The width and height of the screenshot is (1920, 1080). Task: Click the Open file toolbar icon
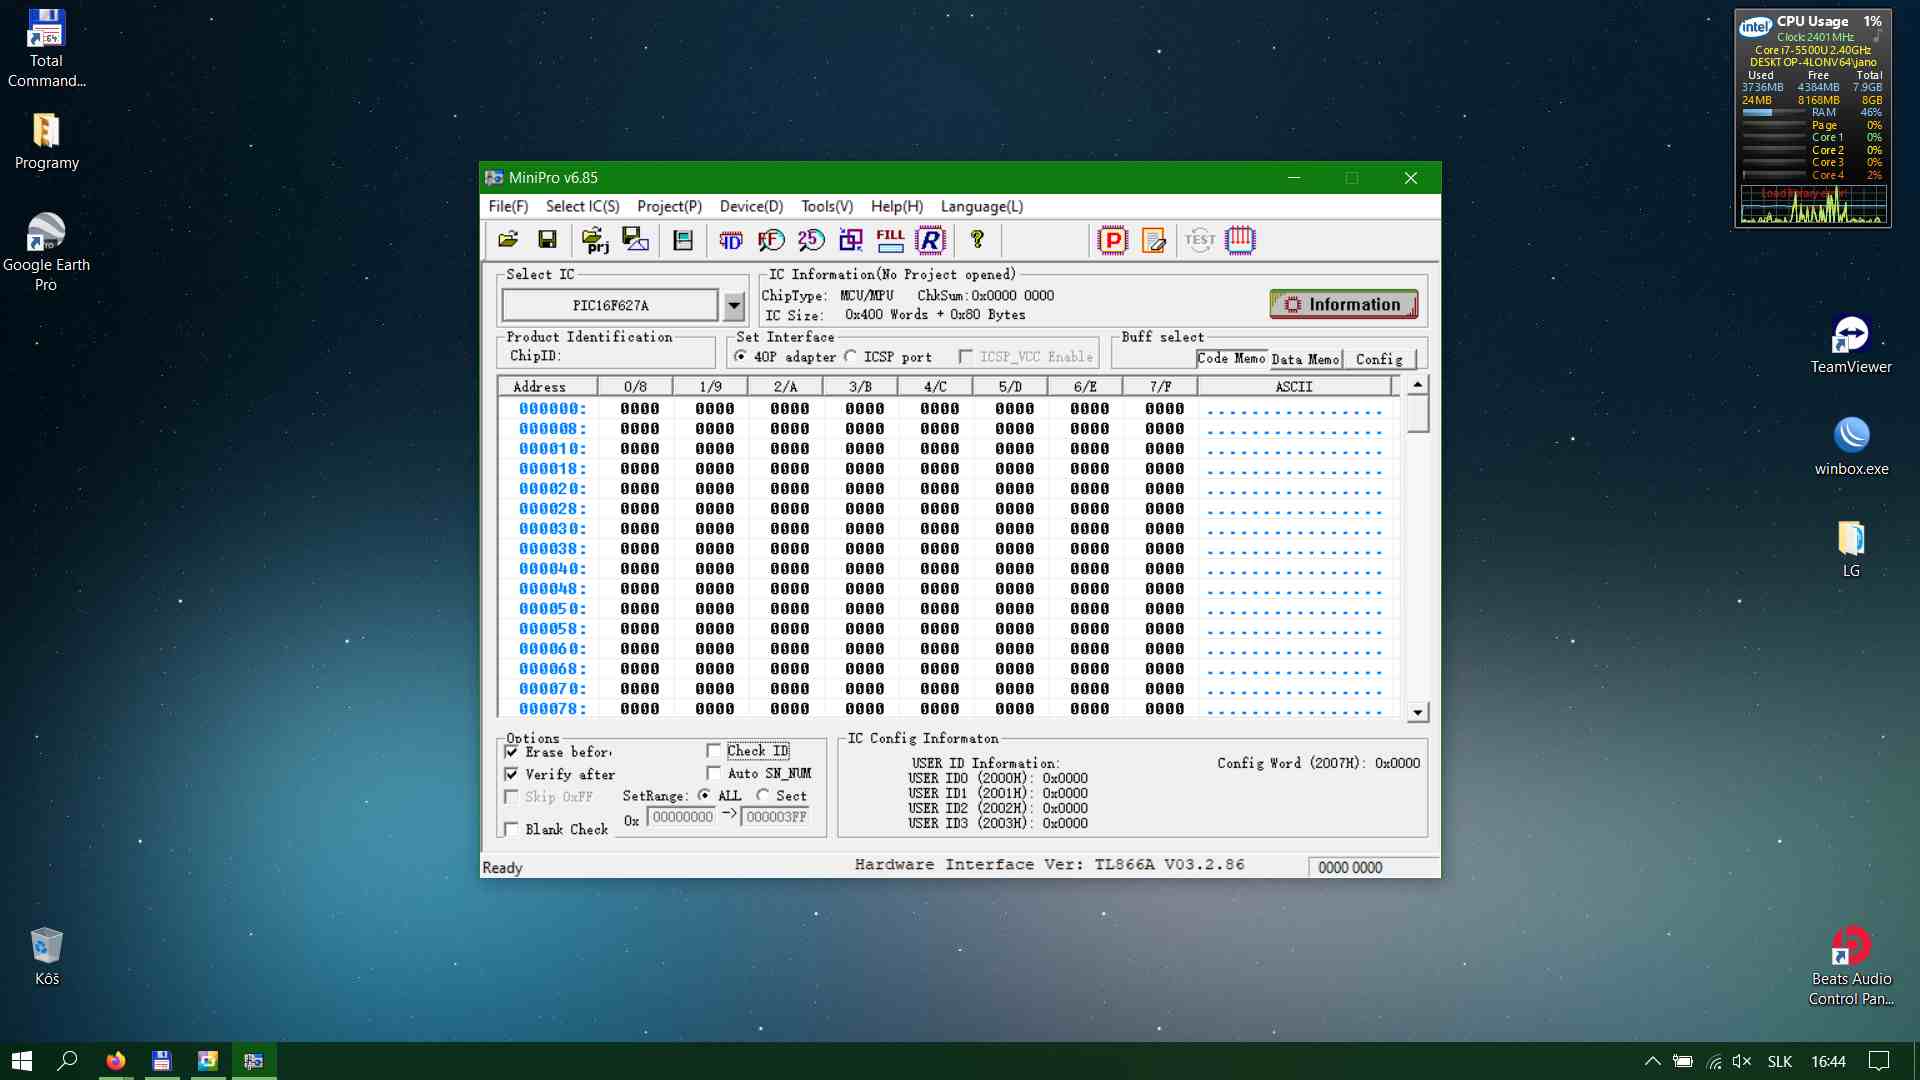click(x=508, y=240)
